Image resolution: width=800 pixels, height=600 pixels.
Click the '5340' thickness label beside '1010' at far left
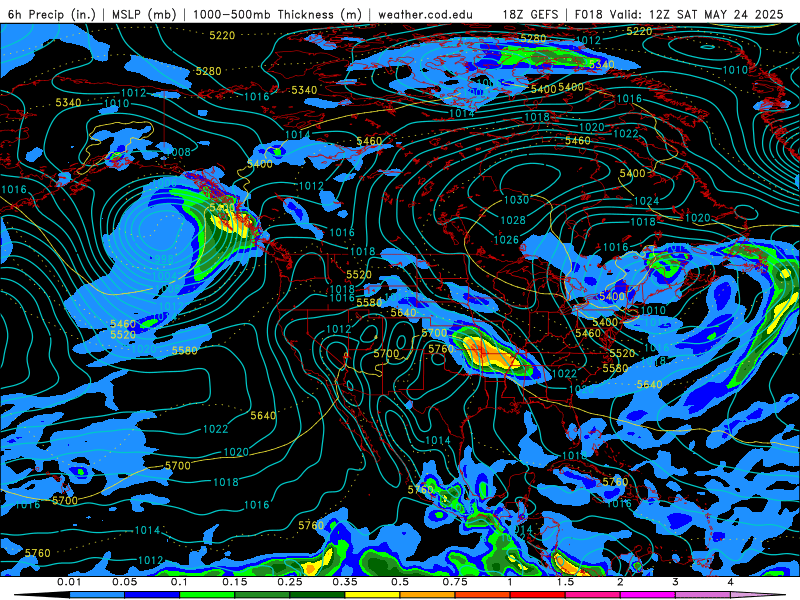[x=68, y=103]
